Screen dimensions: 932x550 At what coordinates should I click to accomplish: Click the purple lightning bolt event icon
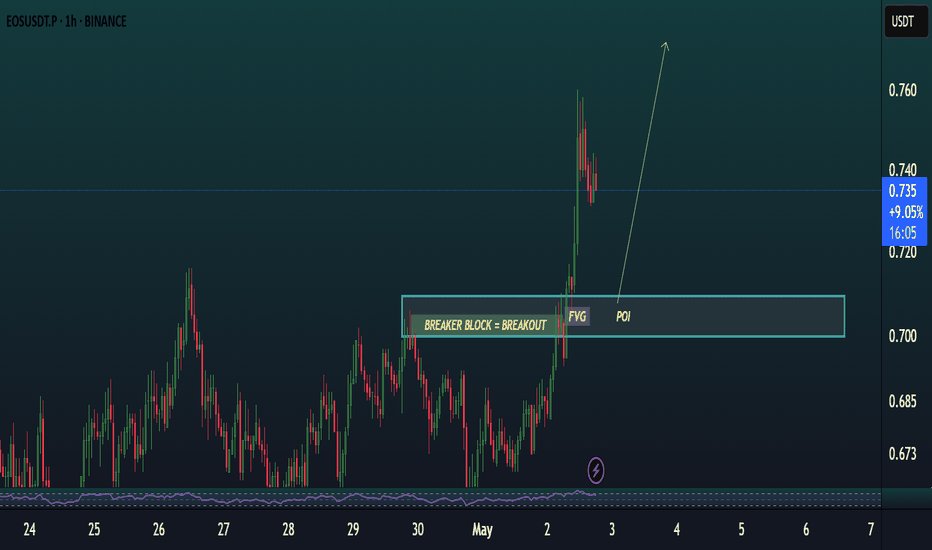(596, 470)
